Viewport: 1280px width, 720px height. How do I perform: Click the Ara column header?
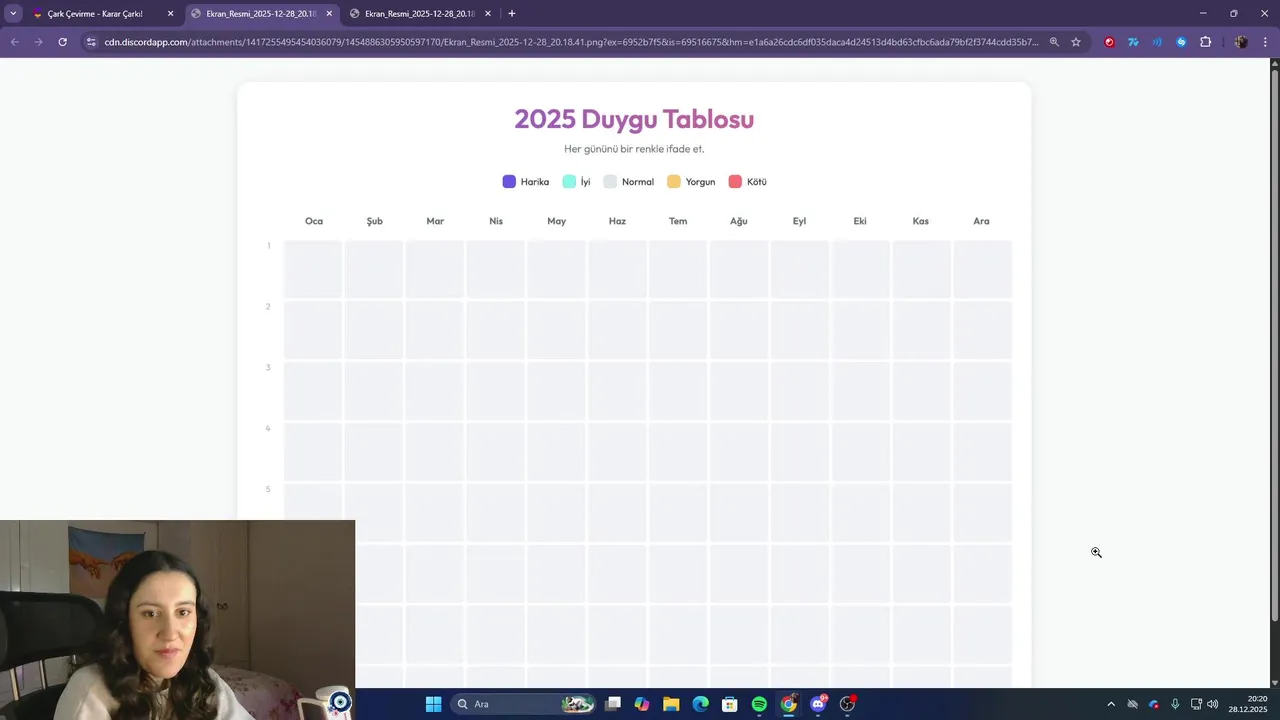click(982, 221)
